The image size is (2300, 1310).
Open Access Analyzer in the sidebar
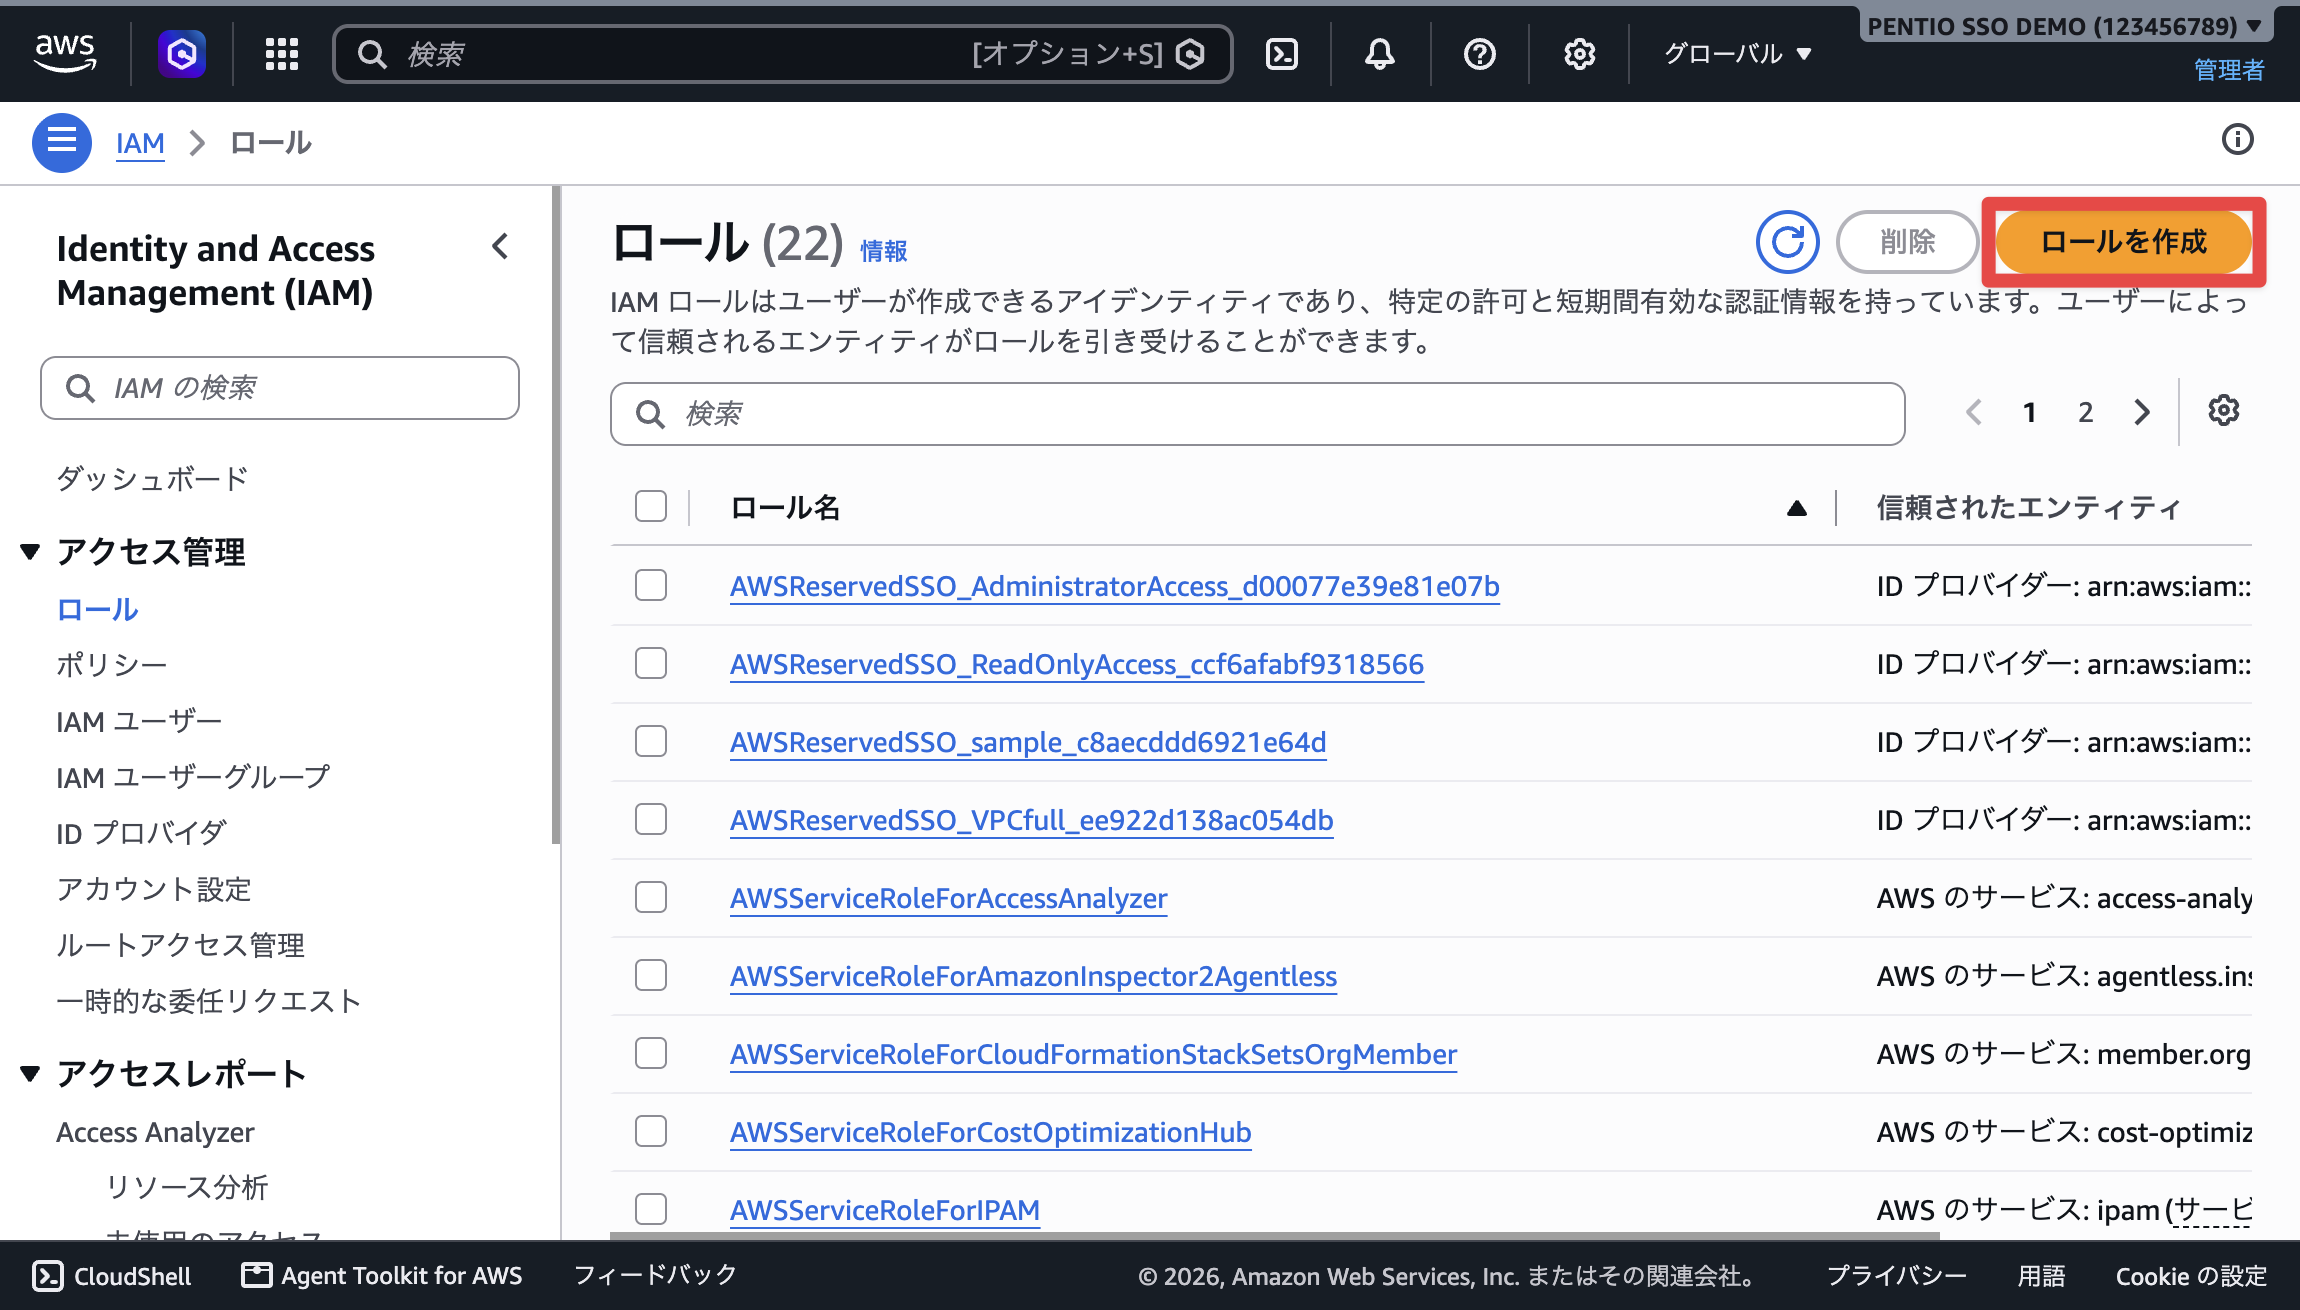(155, 1132)
